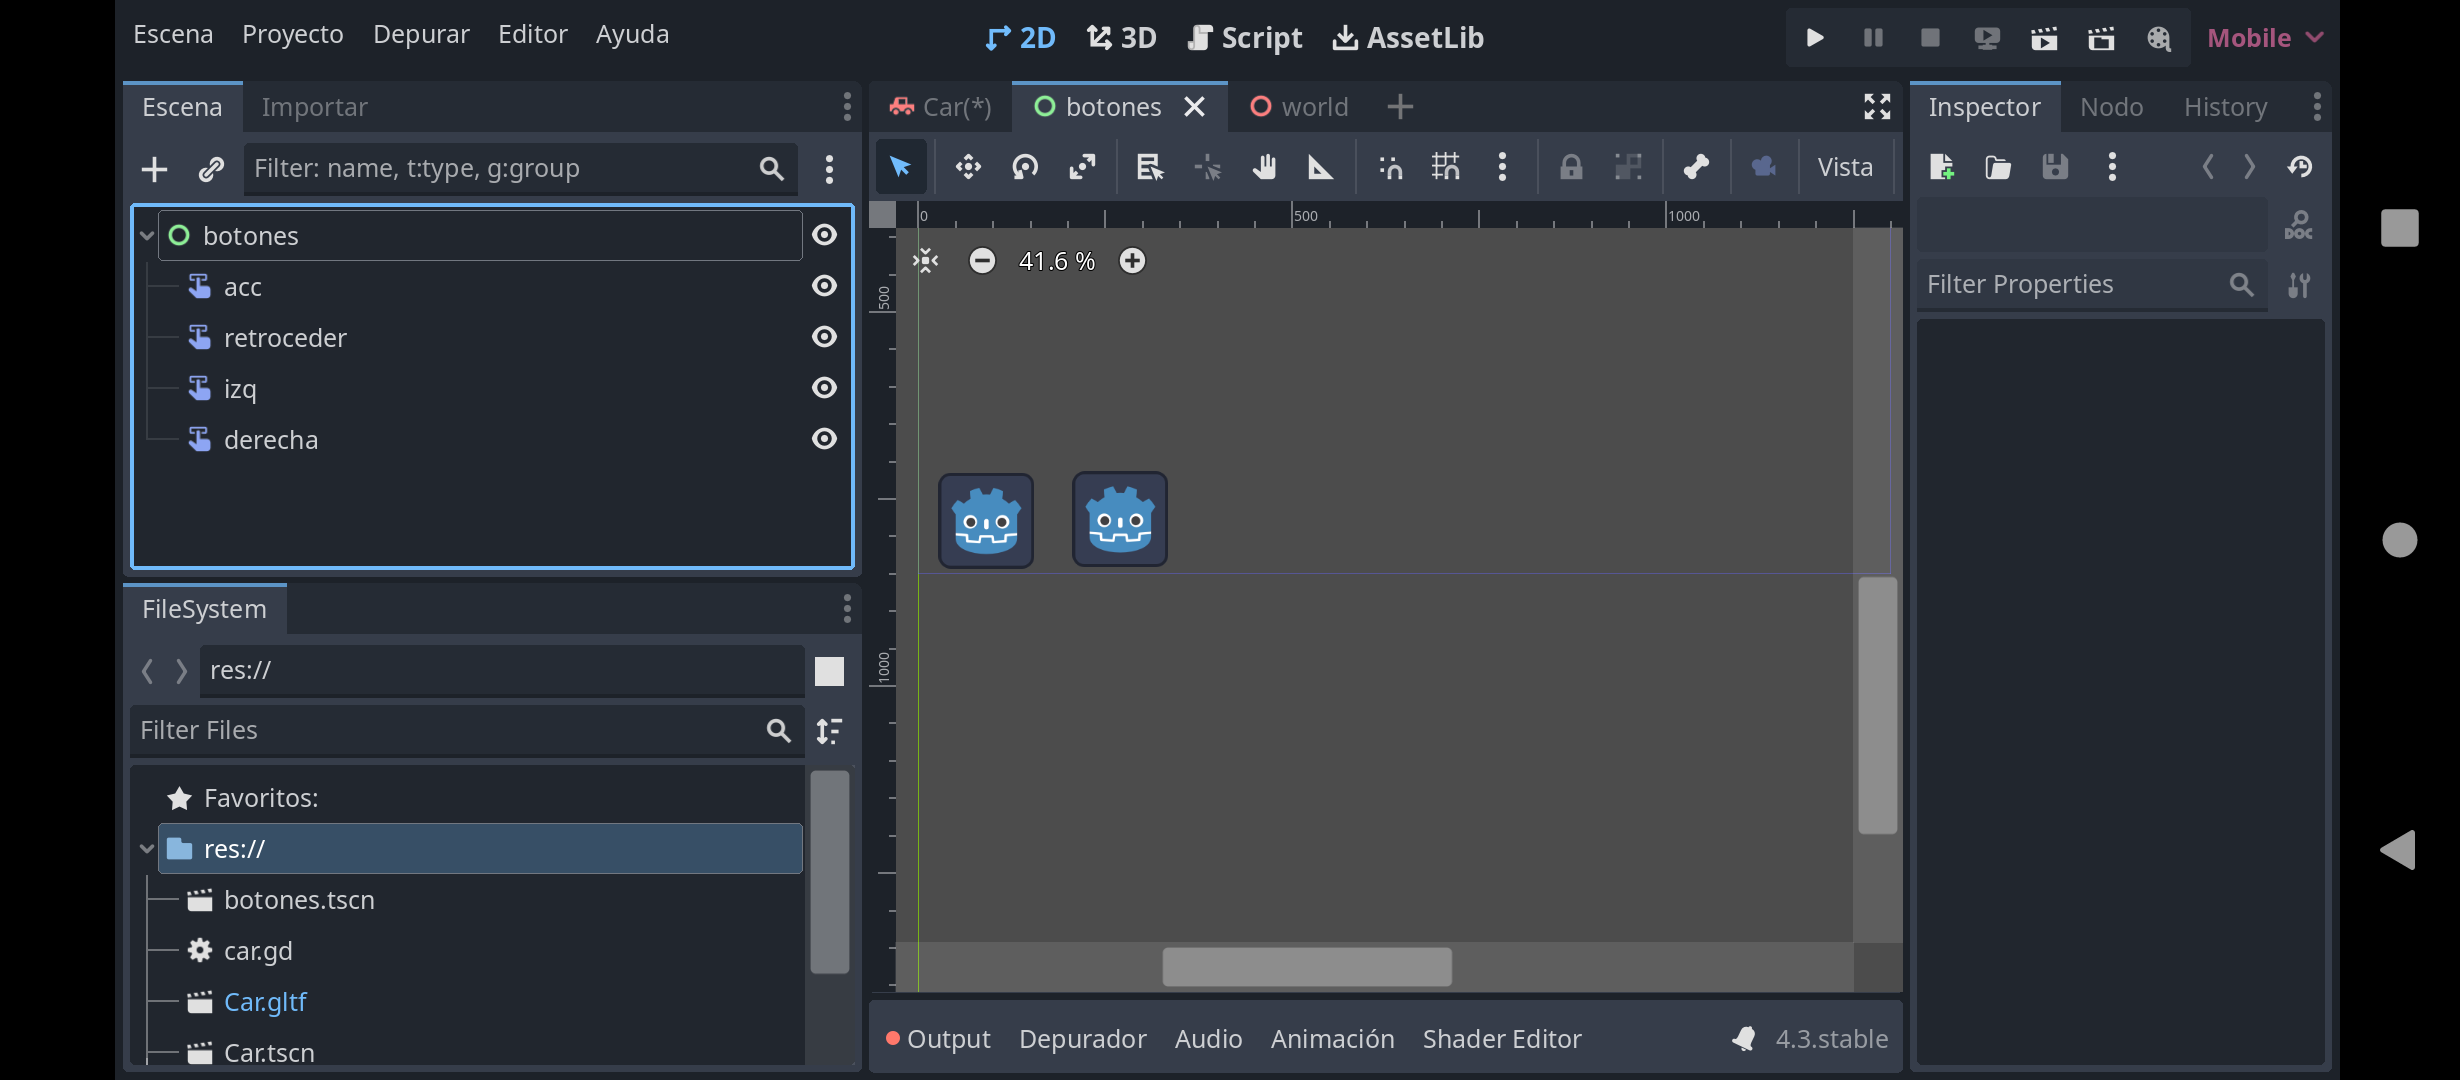Open scene tree extra options menu
This screenshot has height=1080, width=2460.
click(829, 169)
